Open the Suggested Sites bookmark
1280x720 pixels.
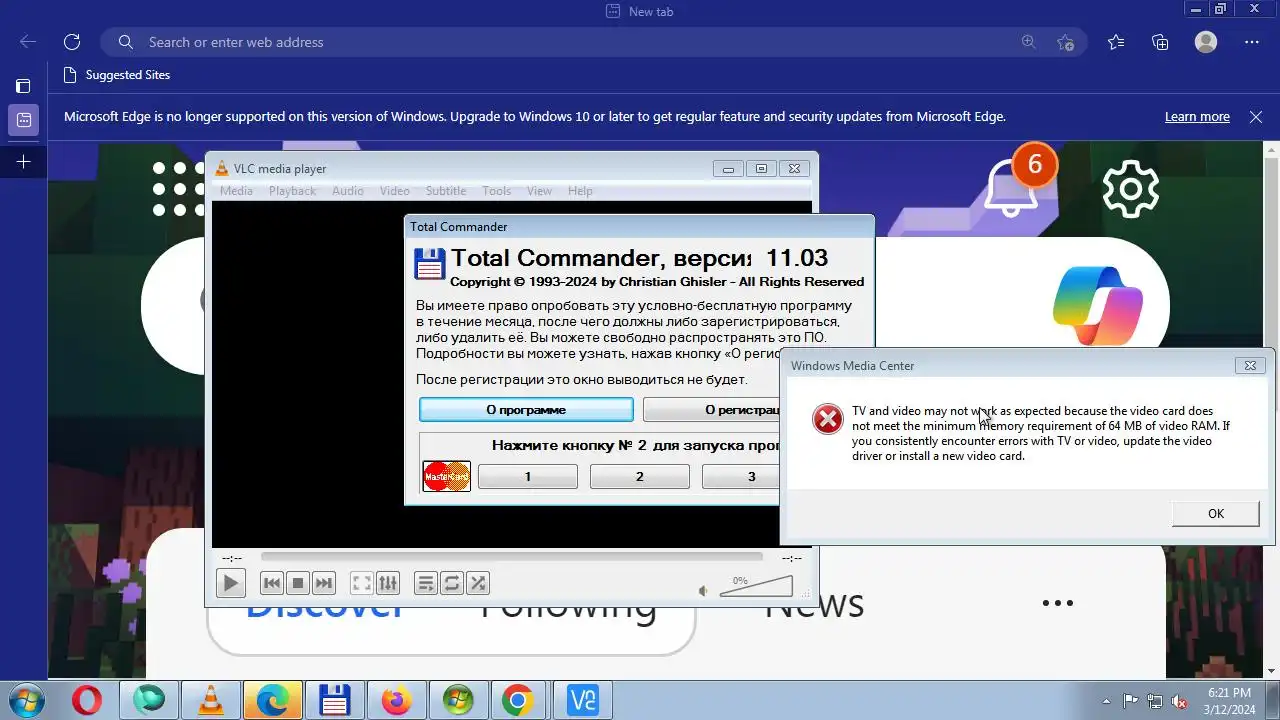[116, 75]
